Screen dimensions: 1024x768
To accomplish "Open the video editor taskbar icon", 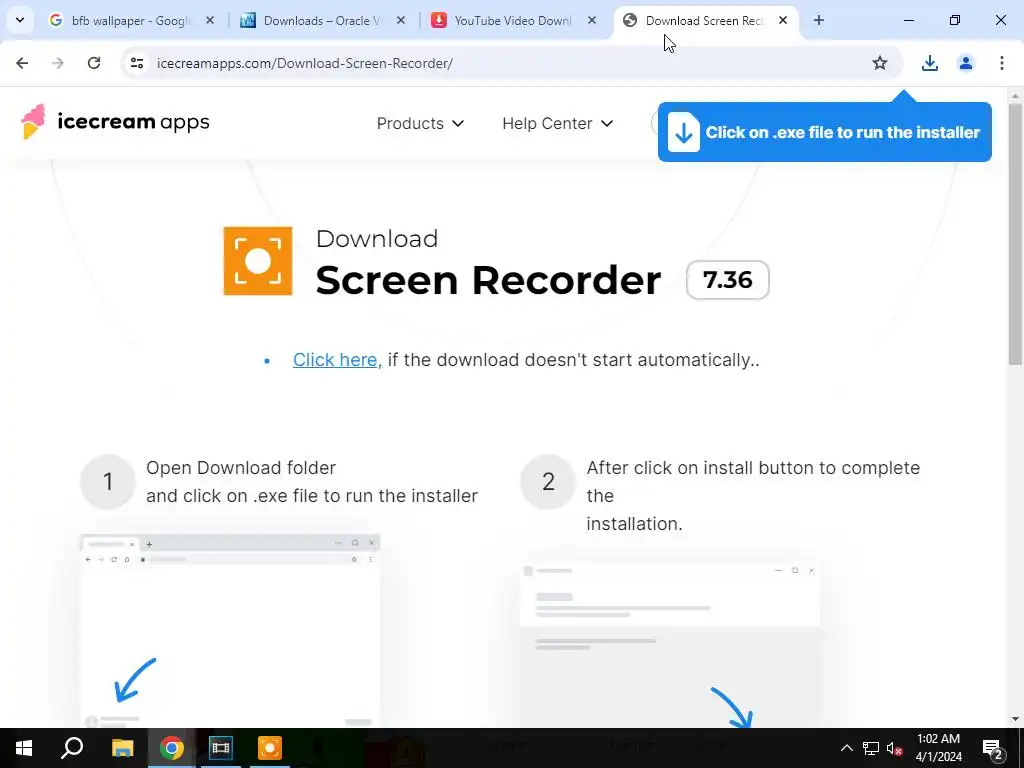I will [x=221, y=748].
